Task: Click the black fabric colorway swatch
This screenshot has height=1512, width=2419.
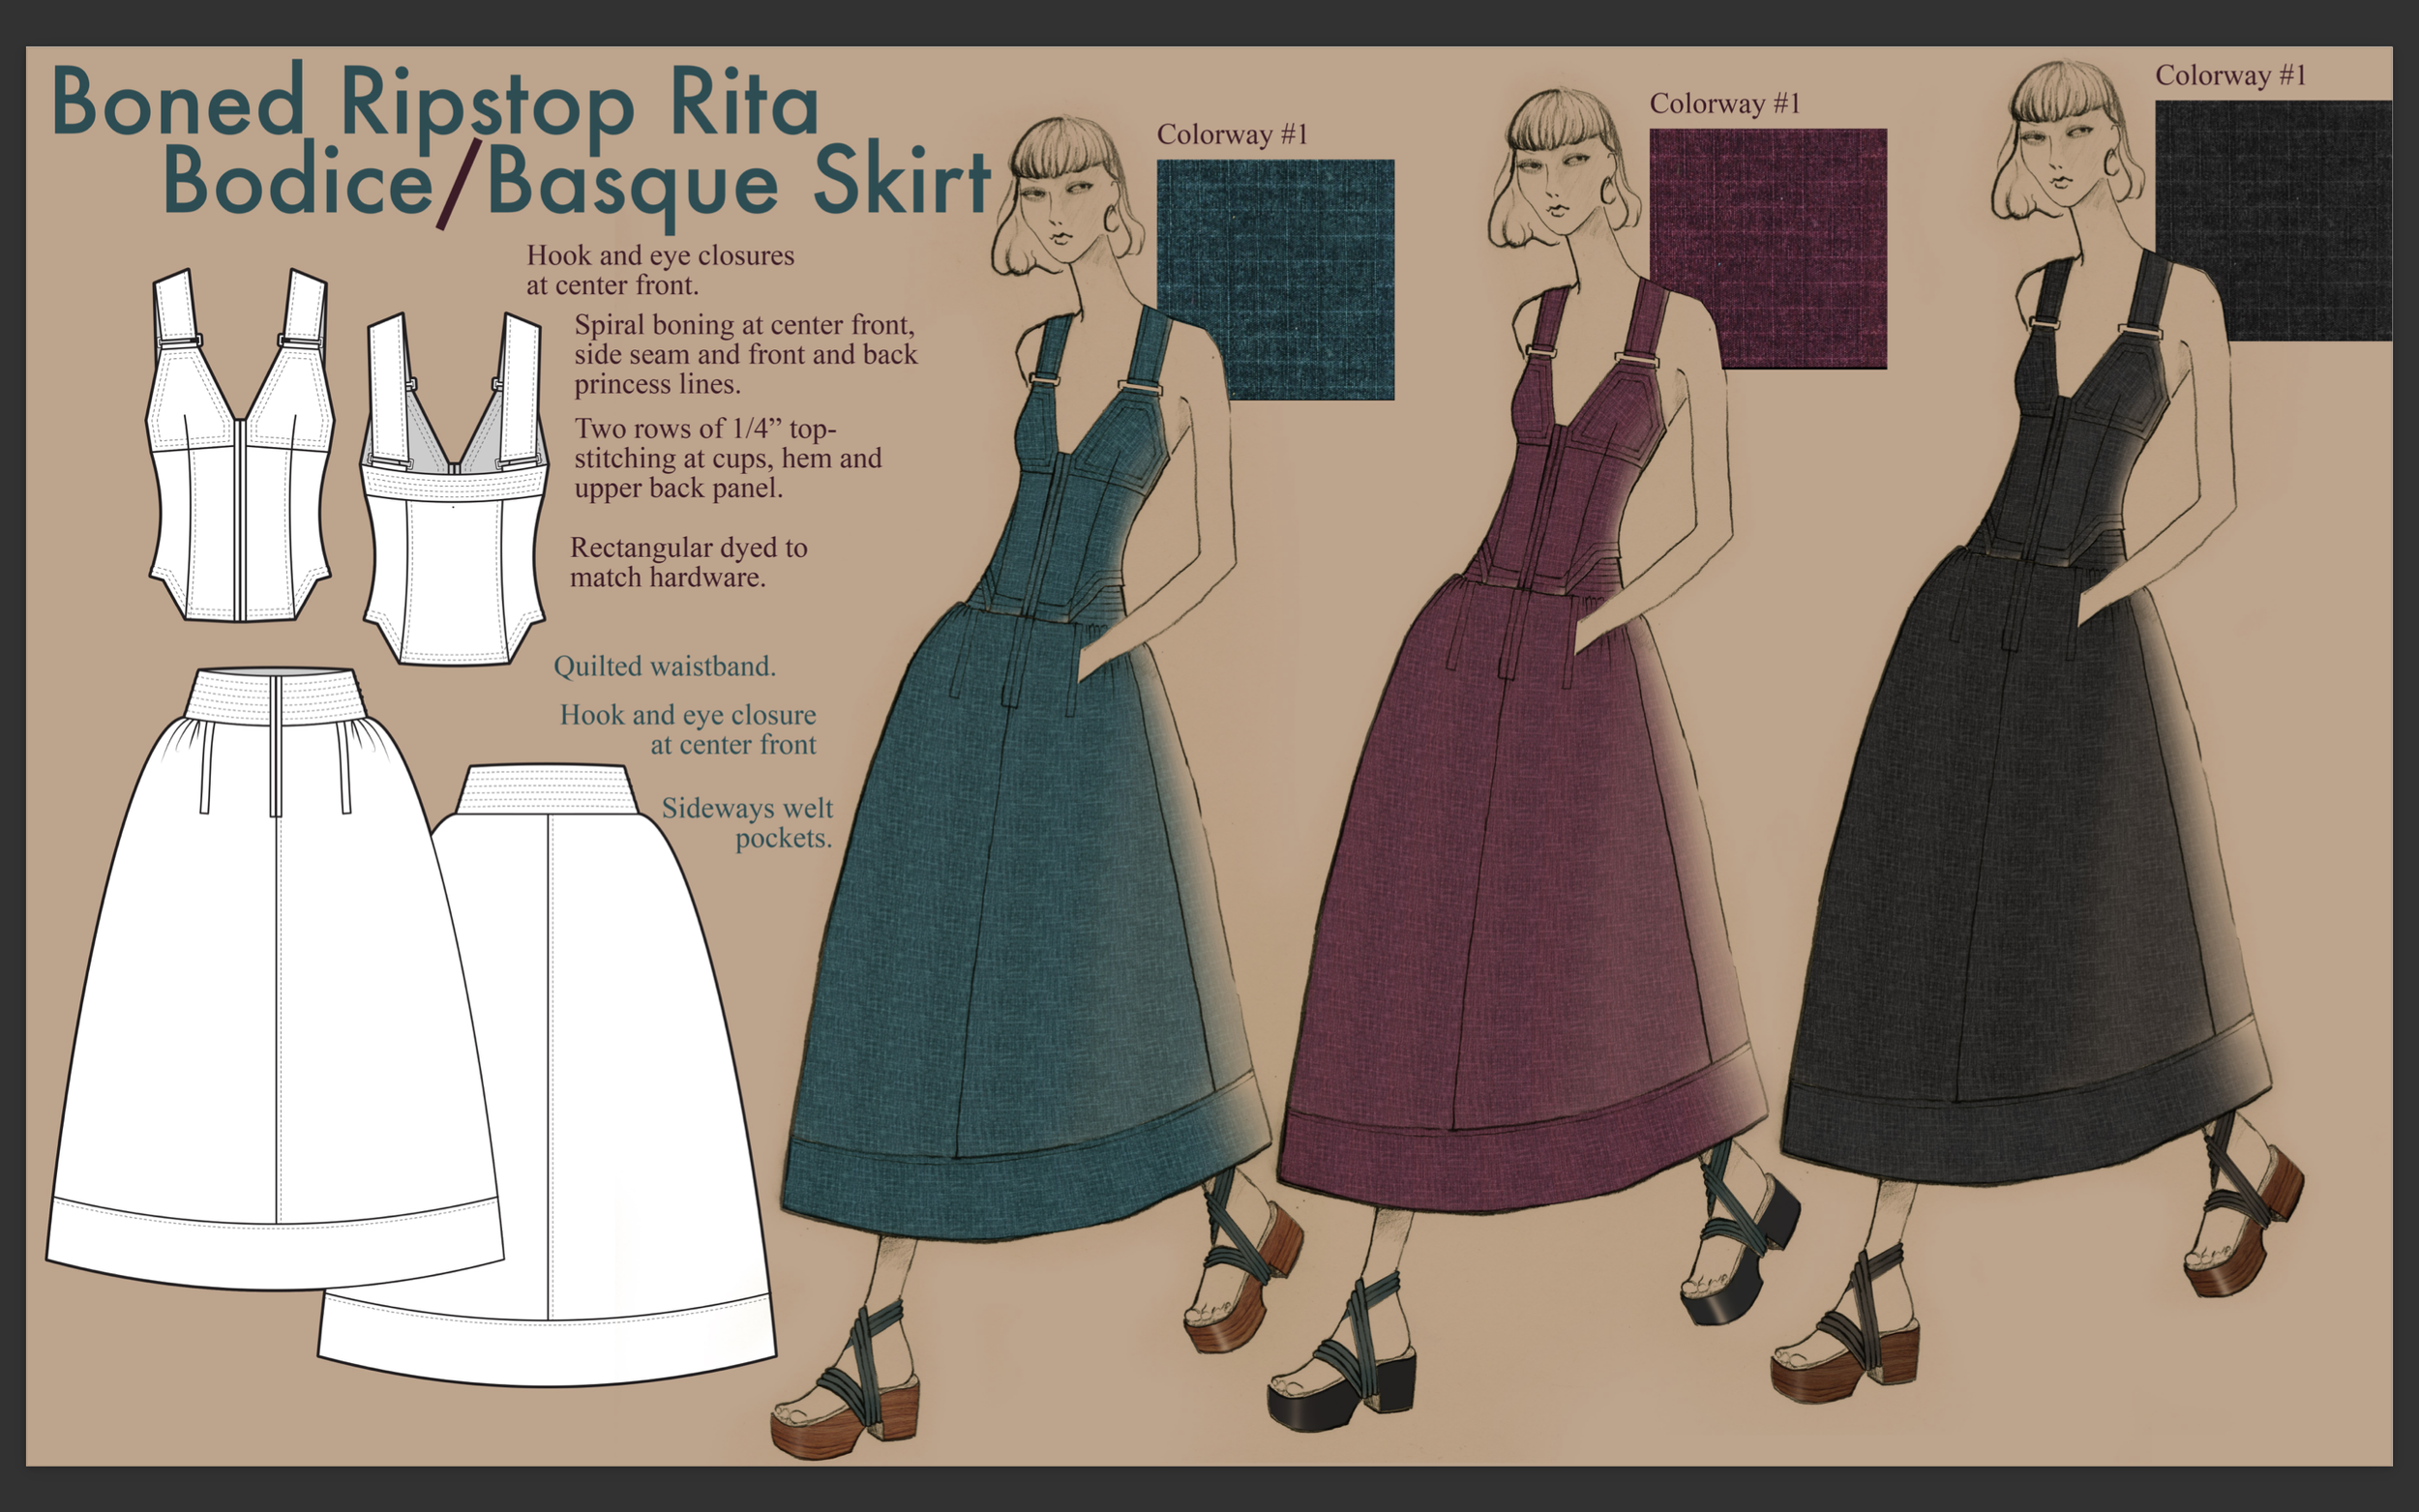Action: click(x=2272, y=220)
